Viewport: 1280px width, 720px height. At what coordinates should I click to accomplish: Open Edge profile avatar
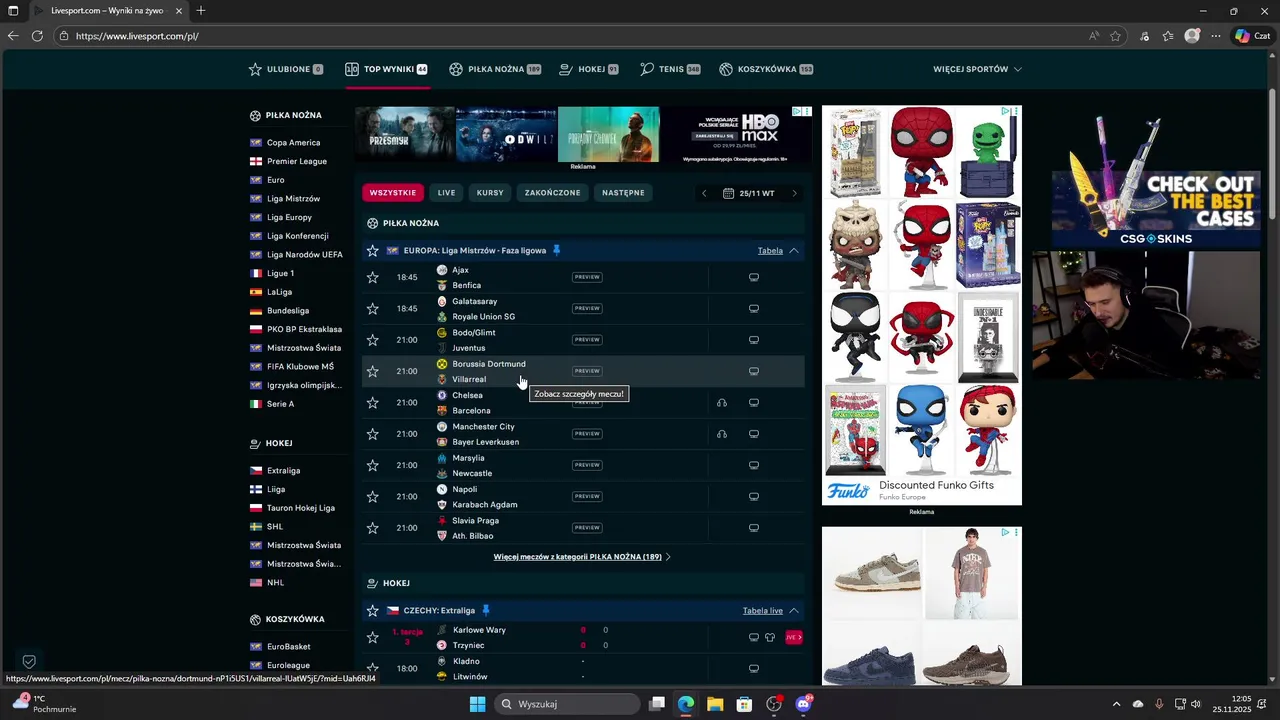(x=1192, y=36)
